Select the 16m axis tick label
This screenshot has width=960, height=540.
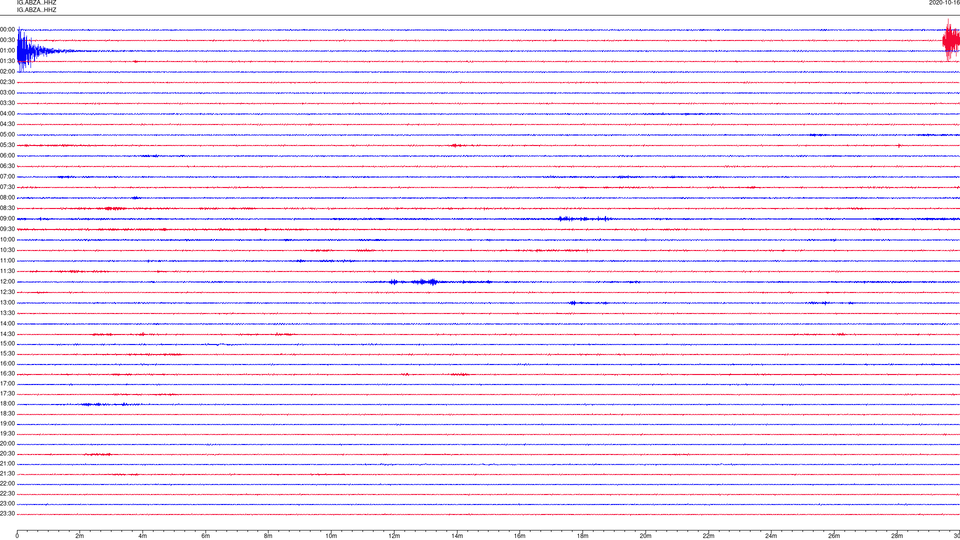(x=520, y=536)
